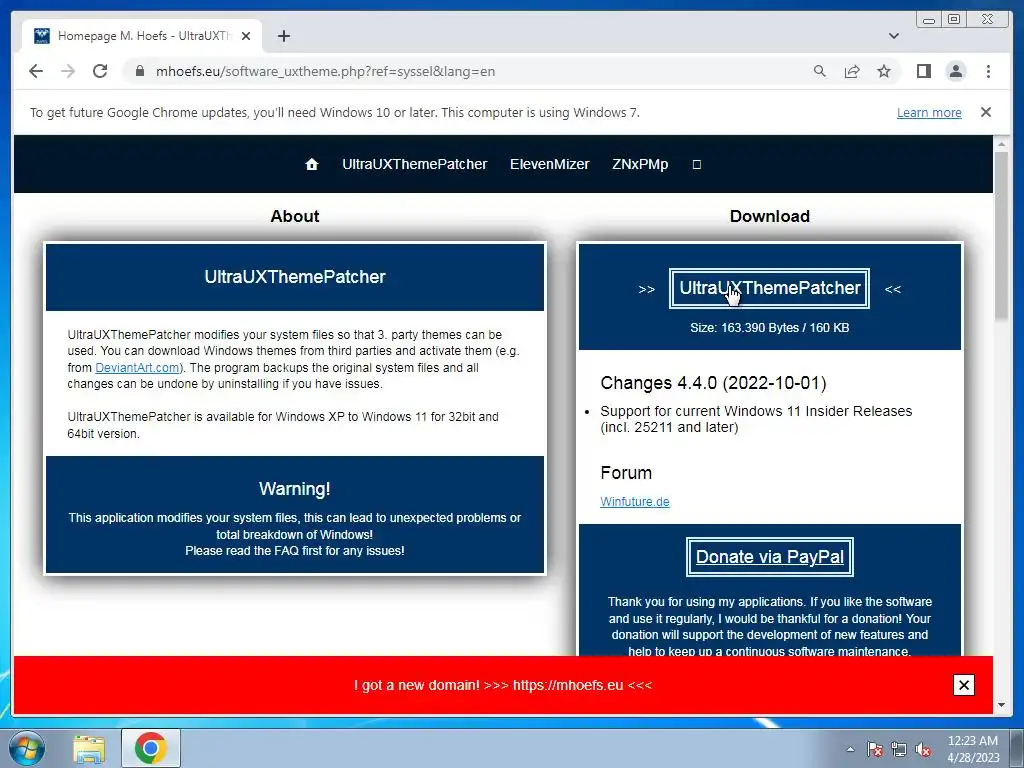Open ZNxPMp nav menu item
The height and width of the screenshot is (768, 1024).
click(x=640, y=165)
